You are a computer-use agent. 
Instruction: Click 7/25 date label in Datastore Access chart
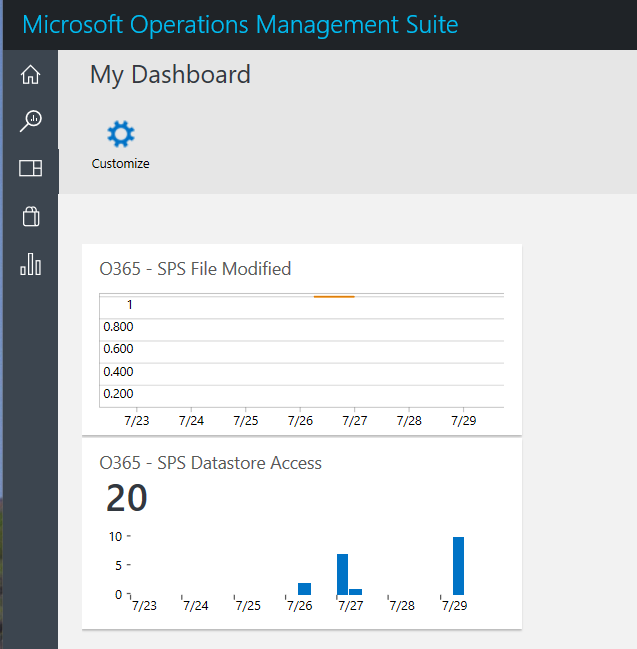248,606
